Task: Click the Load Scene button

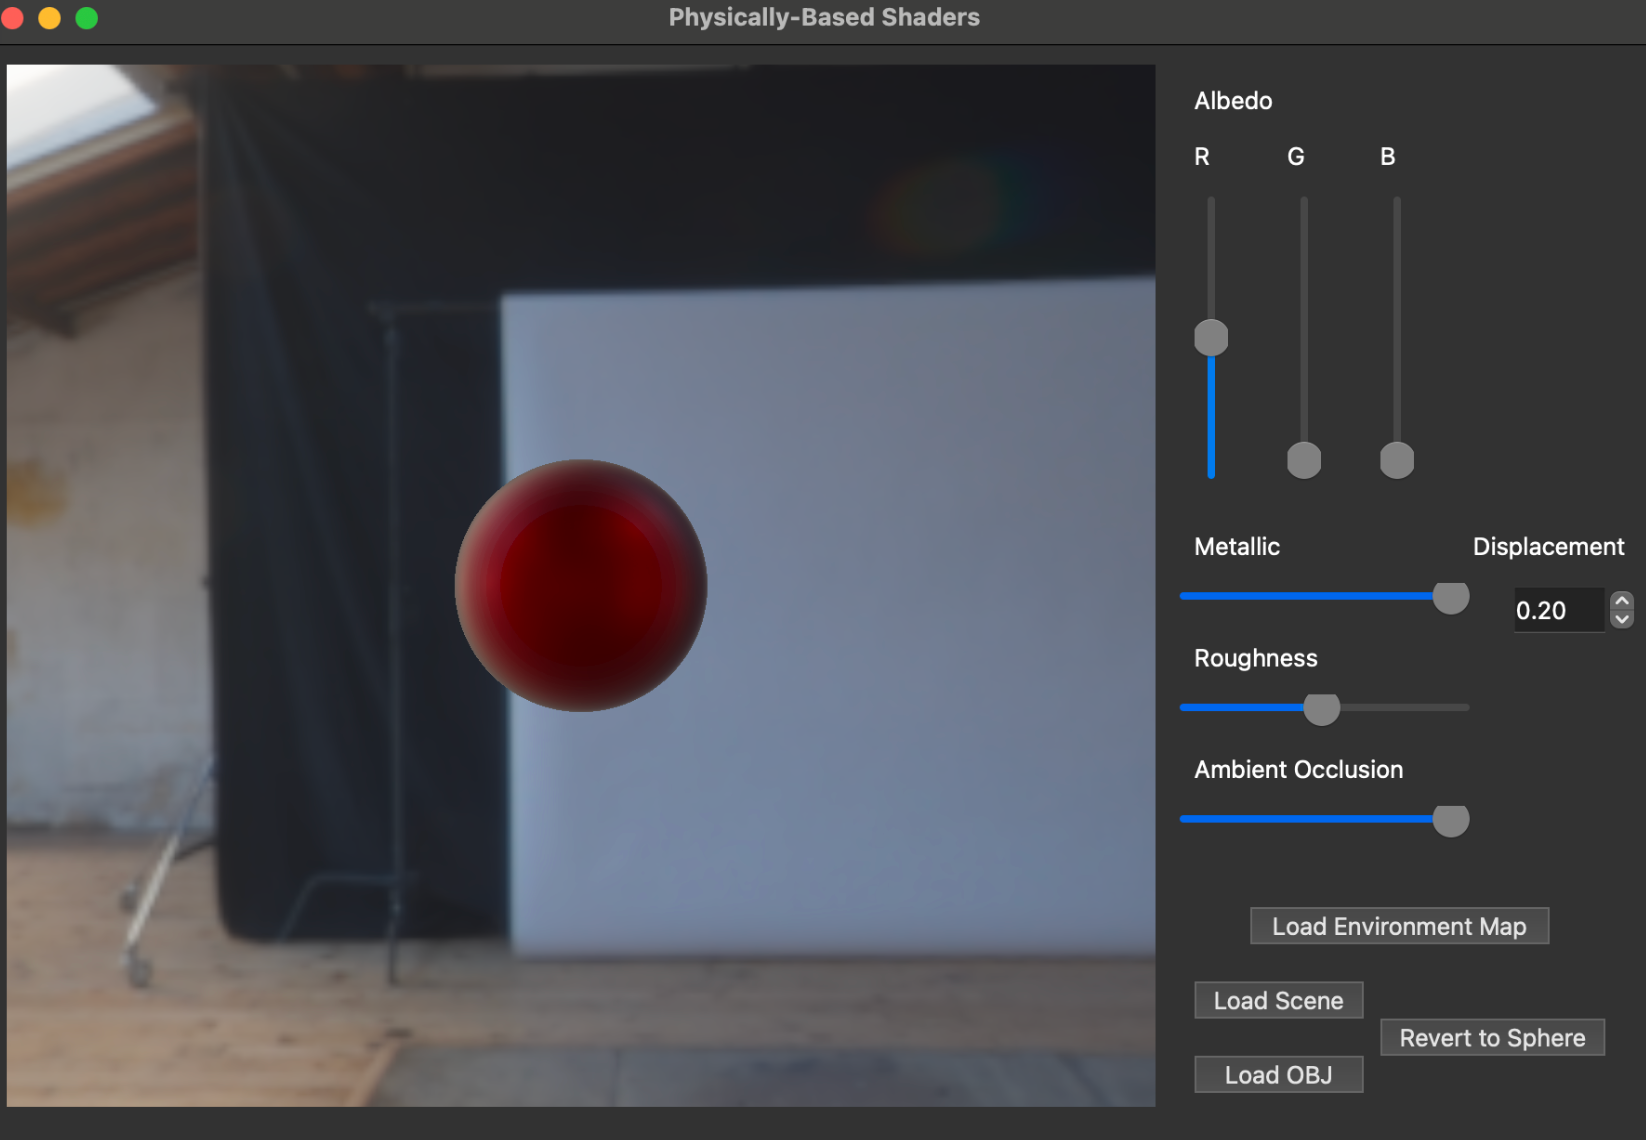Action: point(1278,1000)
